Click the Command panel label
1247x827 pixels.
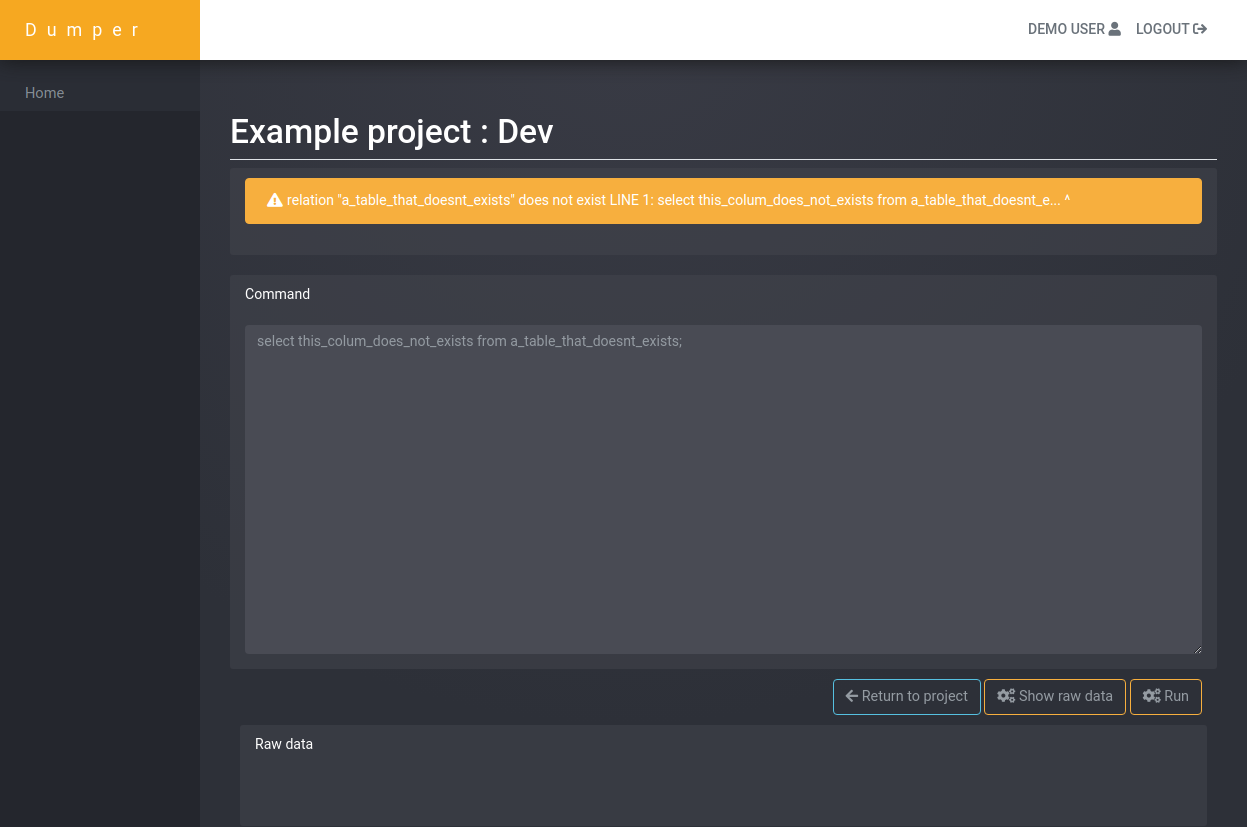(x=277, y=294)
